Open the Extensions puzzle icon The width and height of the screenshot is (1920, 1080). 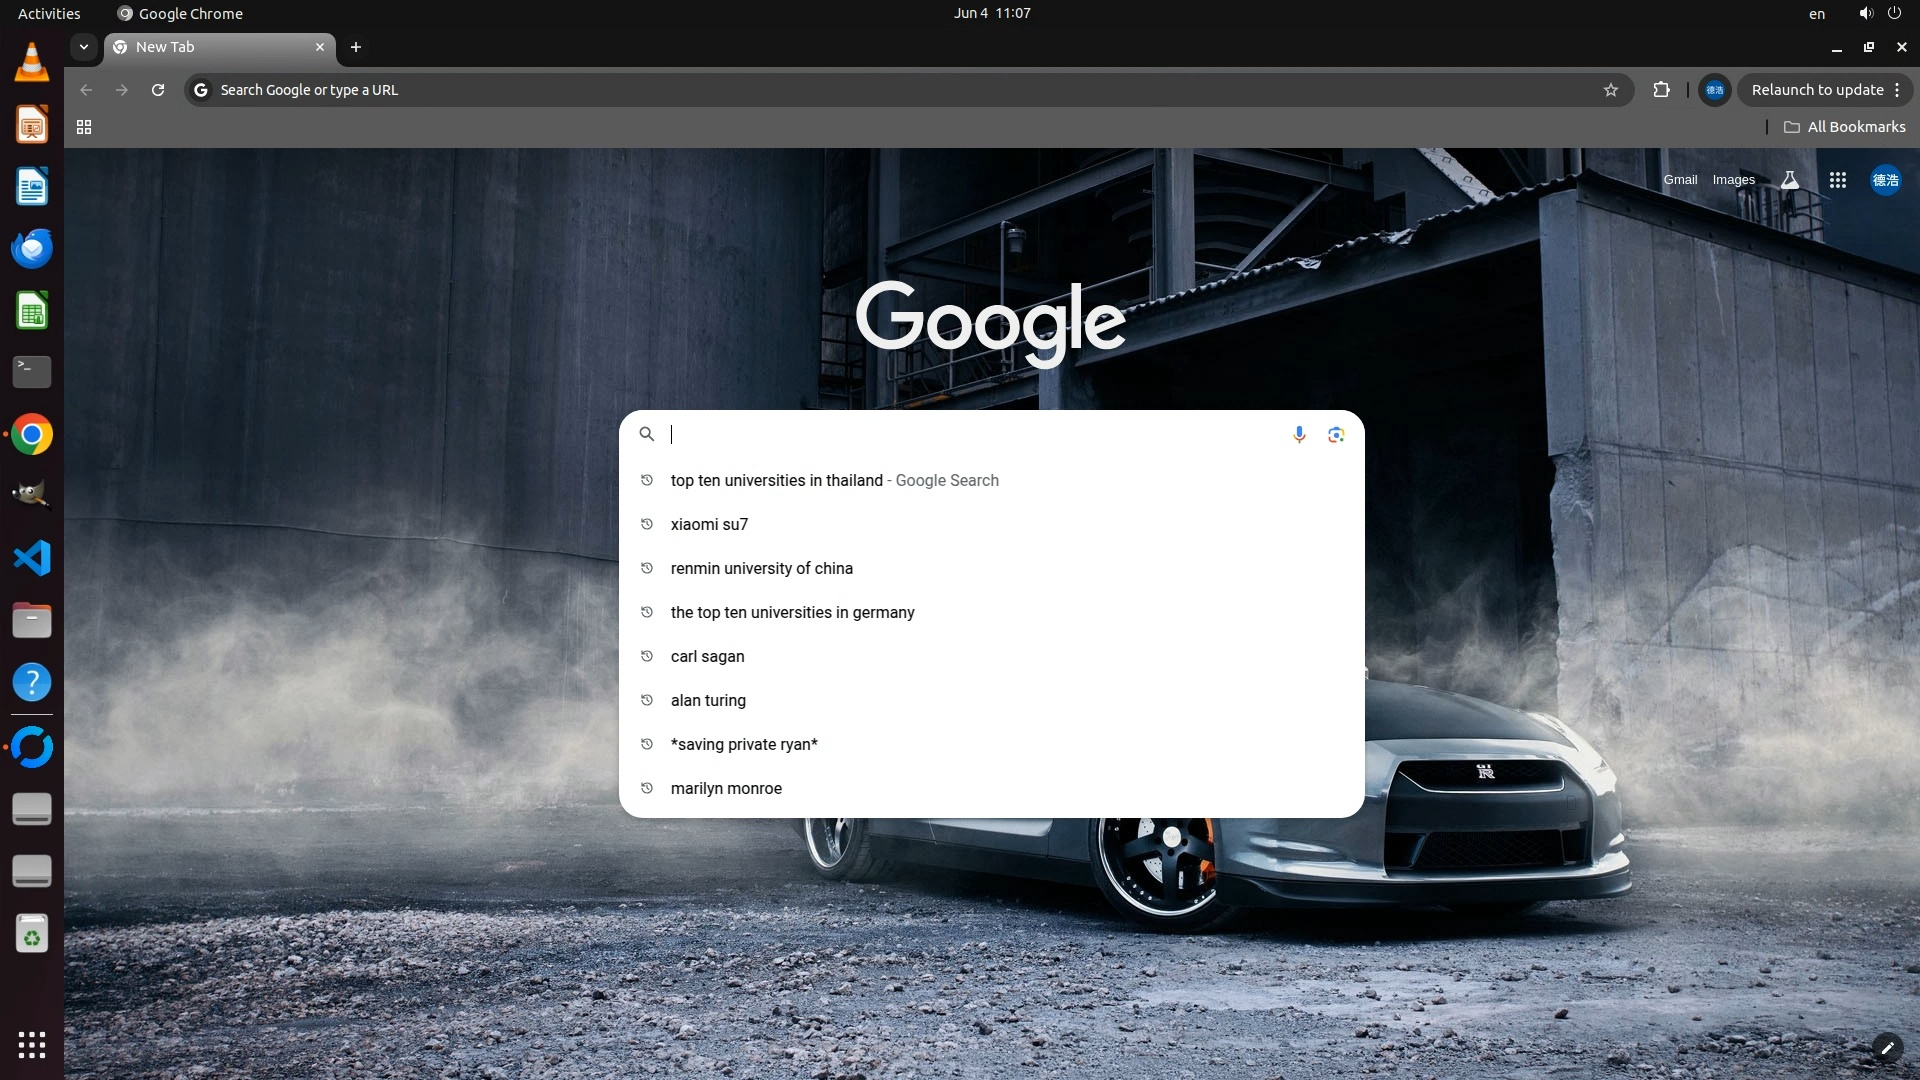coord(1661,90)
